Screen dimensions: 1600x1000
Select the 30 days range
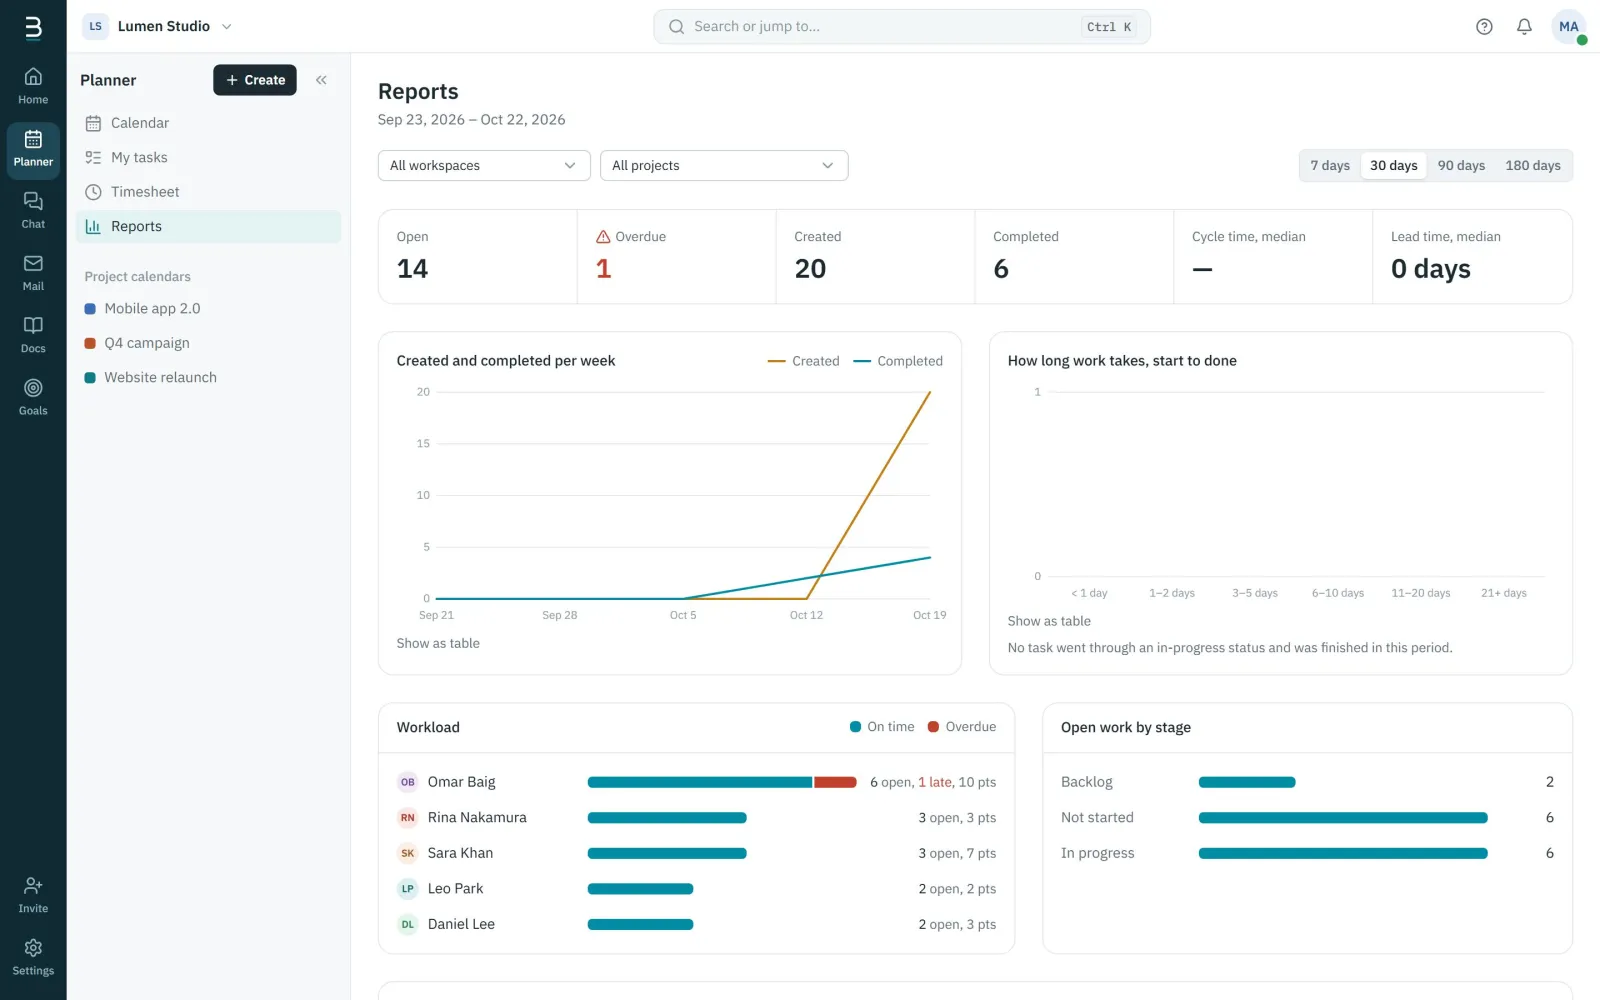(x=1393, y=166)
